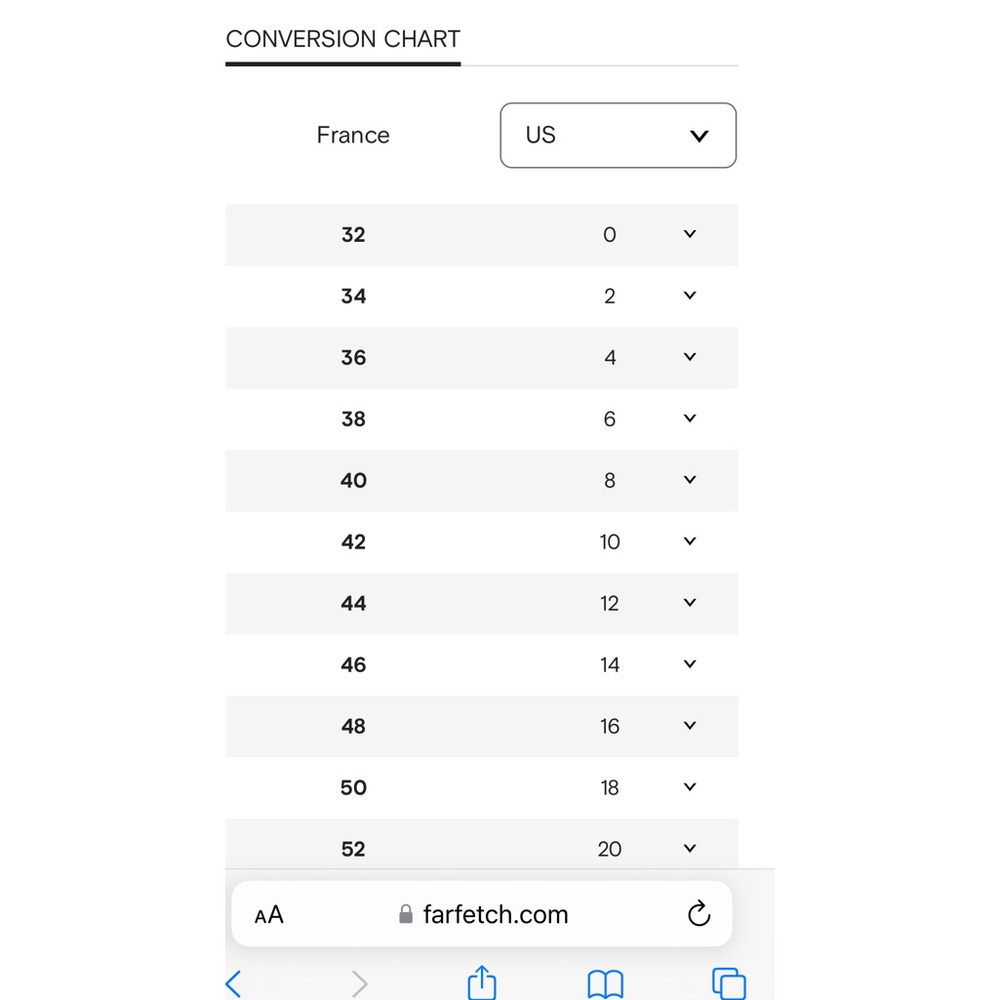Reload the page with refresh icon
The width and height of the screenshot is (1000, 1000).
pos(699,913)
